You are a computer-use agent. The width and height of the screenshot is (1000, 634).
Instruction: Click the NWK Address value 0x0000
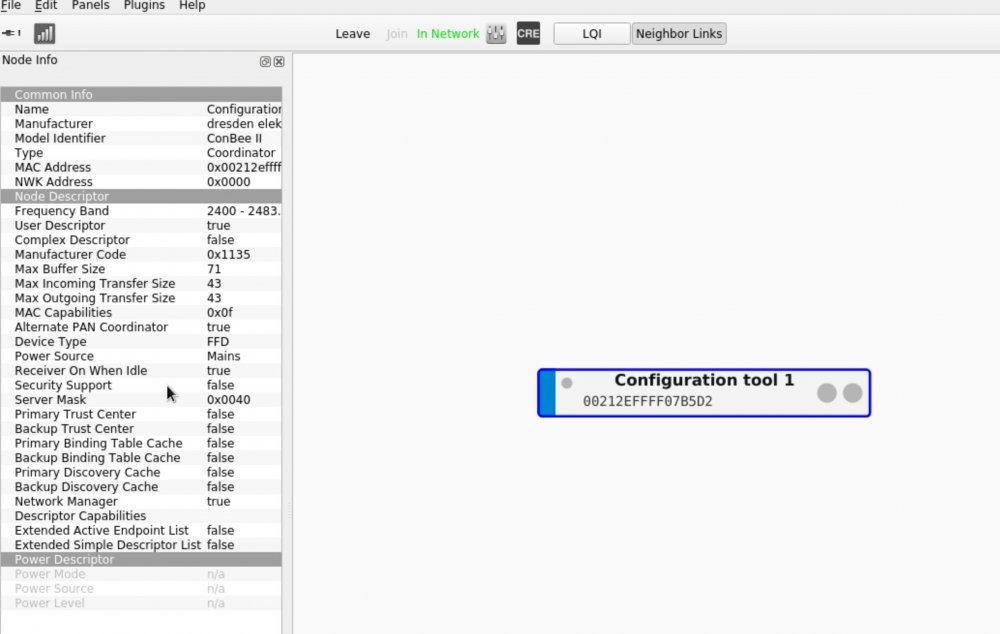tap(228, 182)
